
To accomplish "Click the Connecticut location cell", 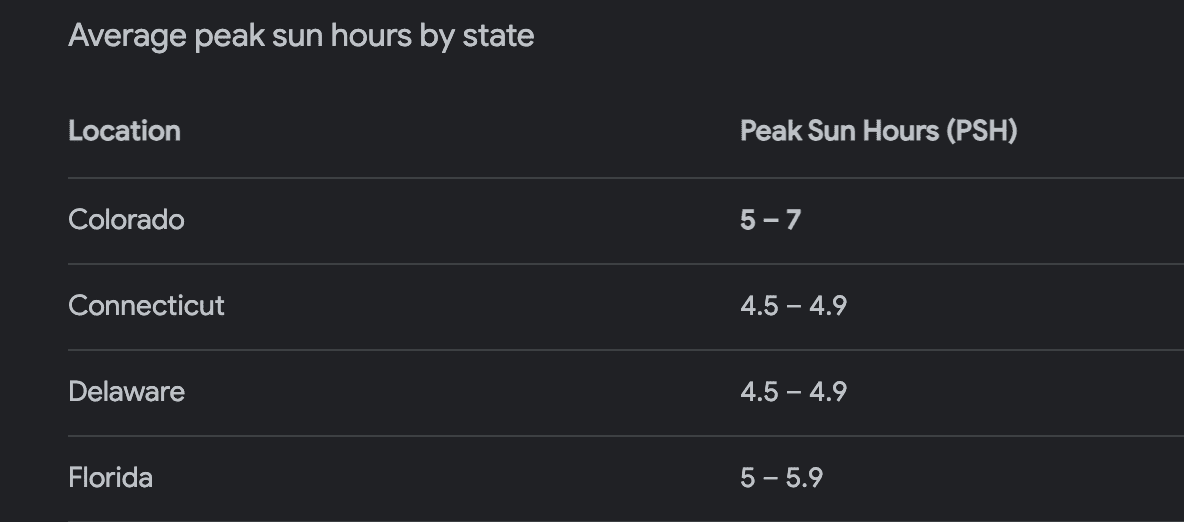I will pyautogui.click(x=146, y=306).
